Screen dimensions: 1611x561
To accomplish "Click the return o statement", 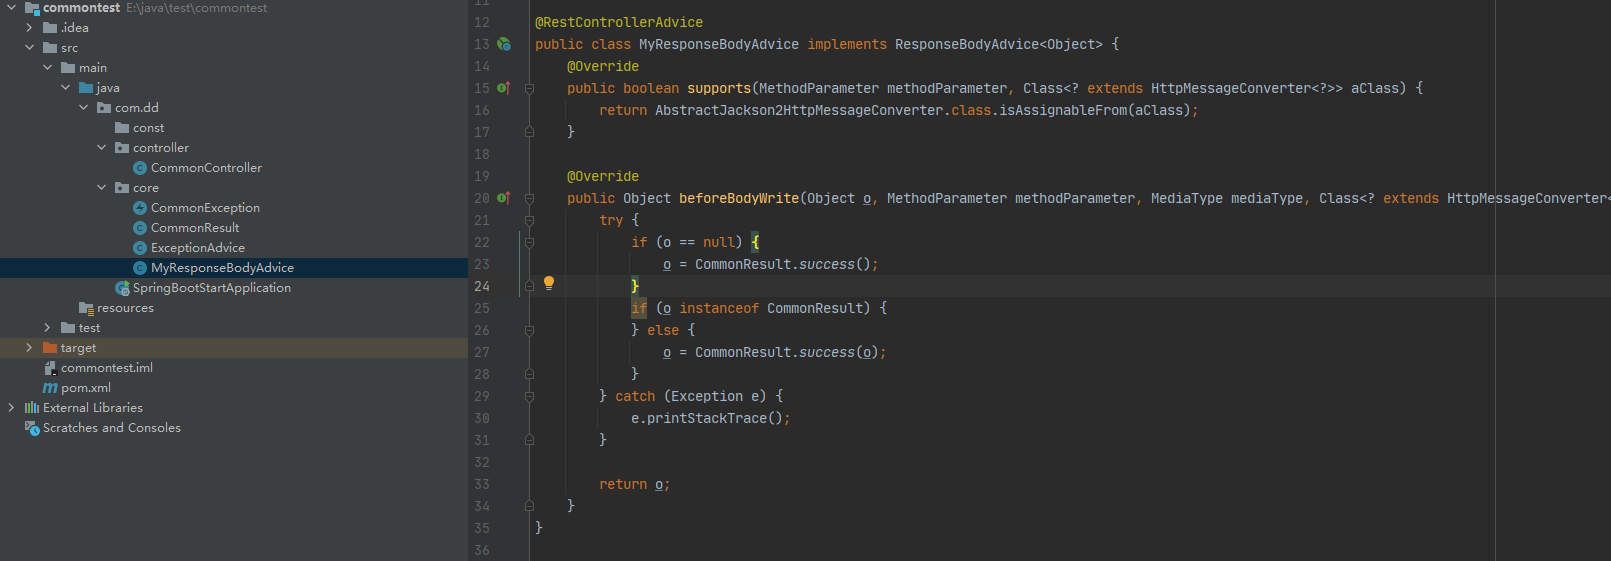I will coord(635,484).
